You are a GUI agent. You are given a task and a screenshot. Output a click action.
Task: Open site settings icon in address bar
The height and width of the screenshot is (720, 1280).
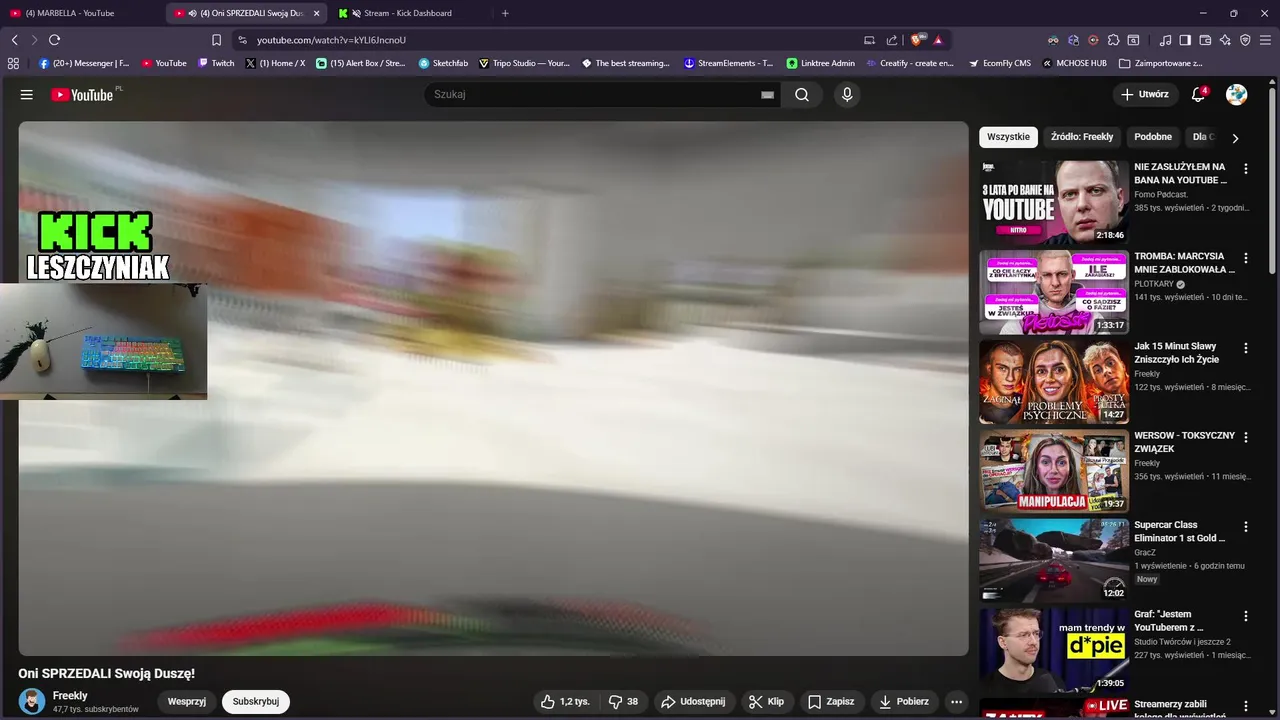pos(242,40)
